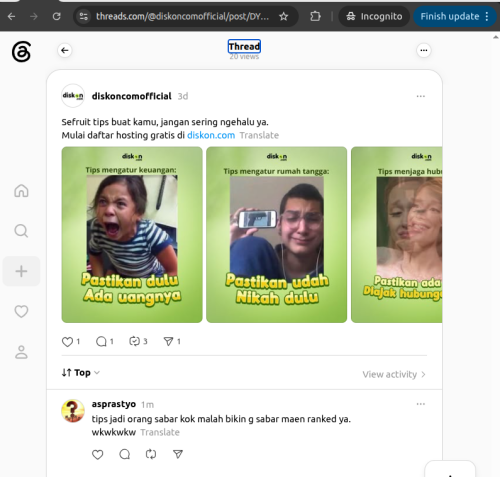
Task: Like the asprastyo reply
Action: coord(97,454)
